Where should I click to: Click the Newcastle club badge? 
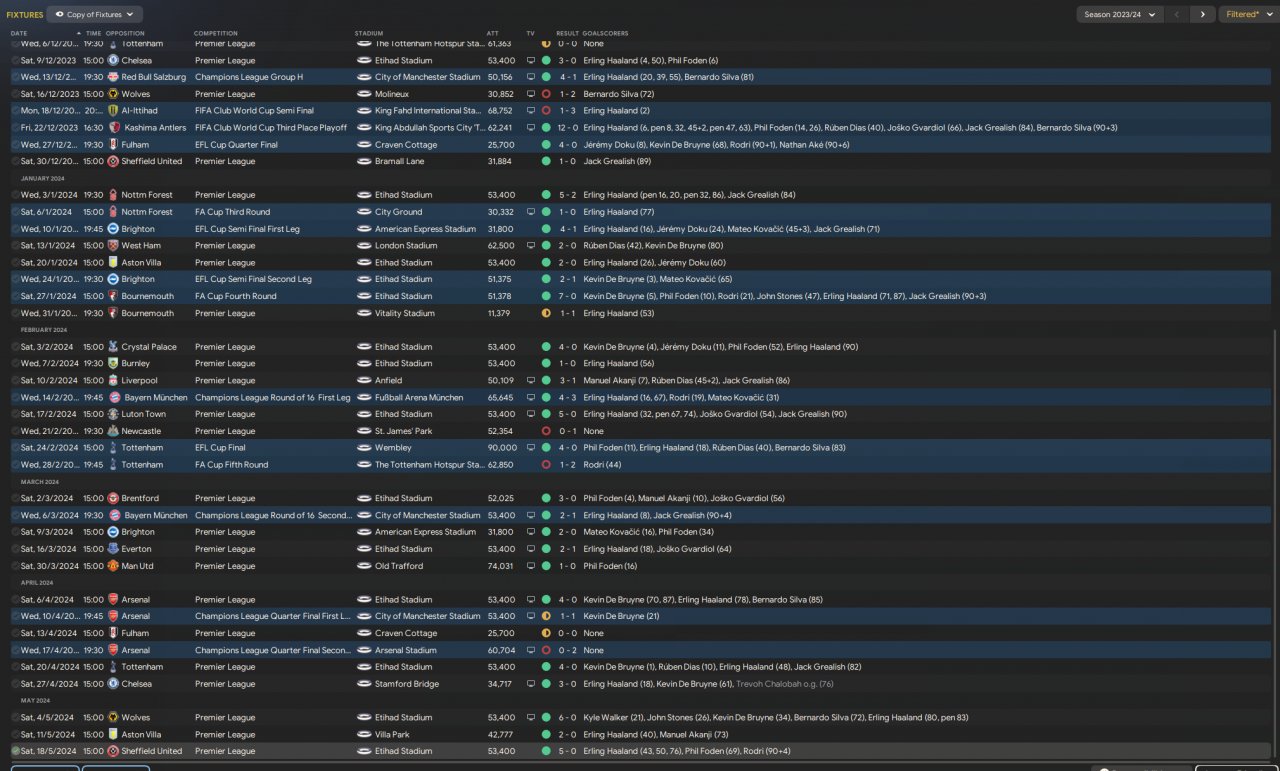coord(113,431)
